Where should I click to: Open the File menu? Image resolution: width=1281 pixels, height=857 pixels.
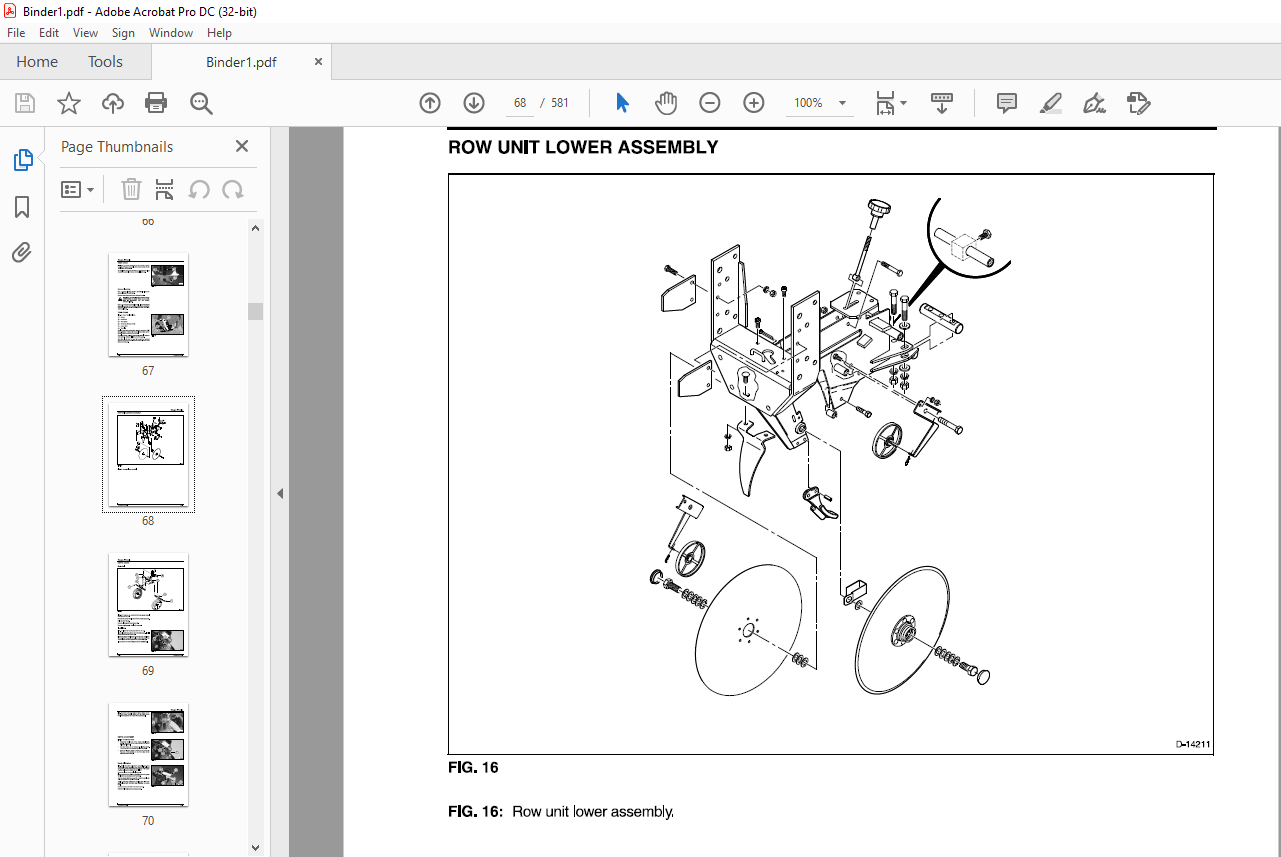coord(16,33)
